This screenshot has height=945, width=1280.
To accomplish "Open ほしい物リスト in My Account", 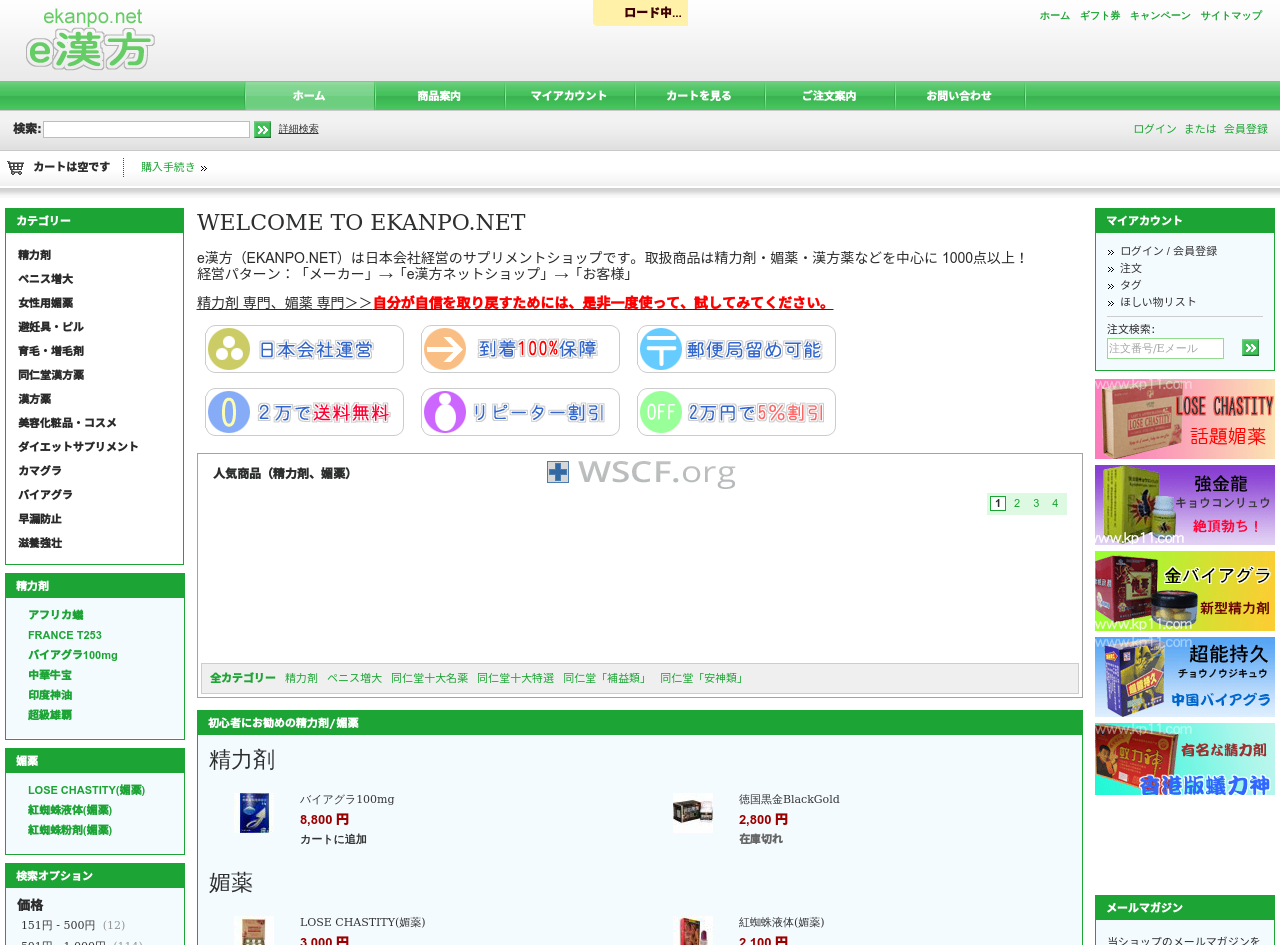I will [1158, 302].
